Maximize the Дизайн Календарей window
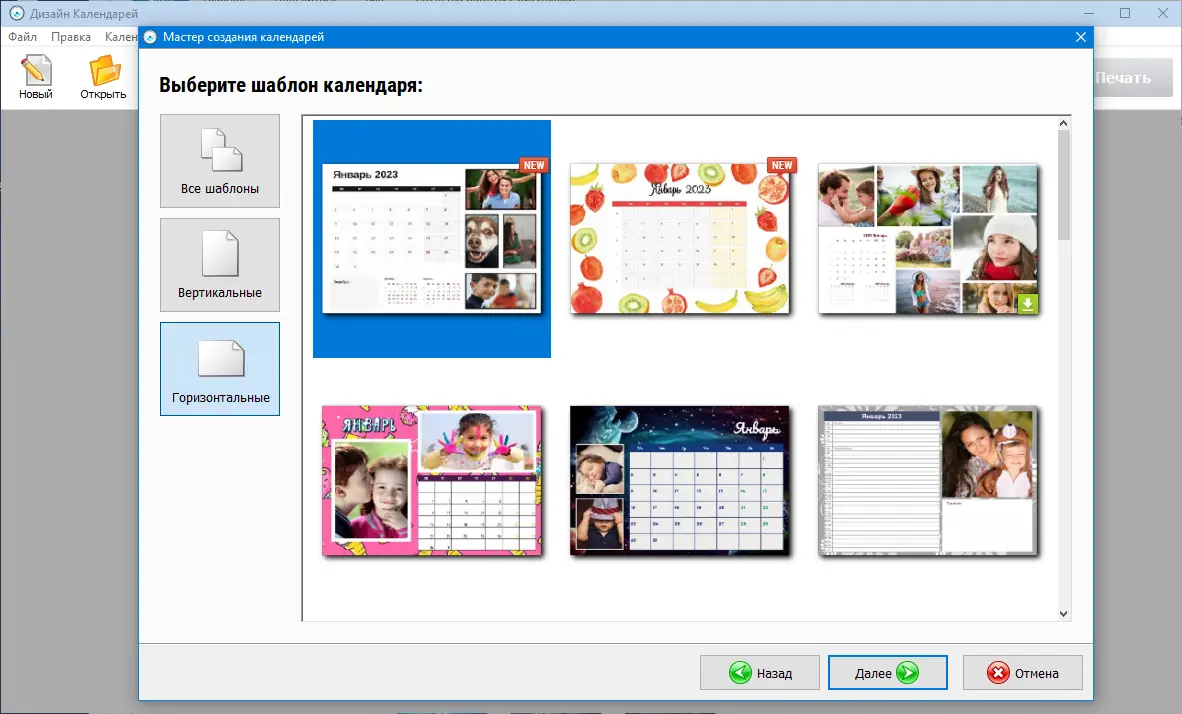The image size is (1182, 714). pyautogui.click(x=1125, y=13)
